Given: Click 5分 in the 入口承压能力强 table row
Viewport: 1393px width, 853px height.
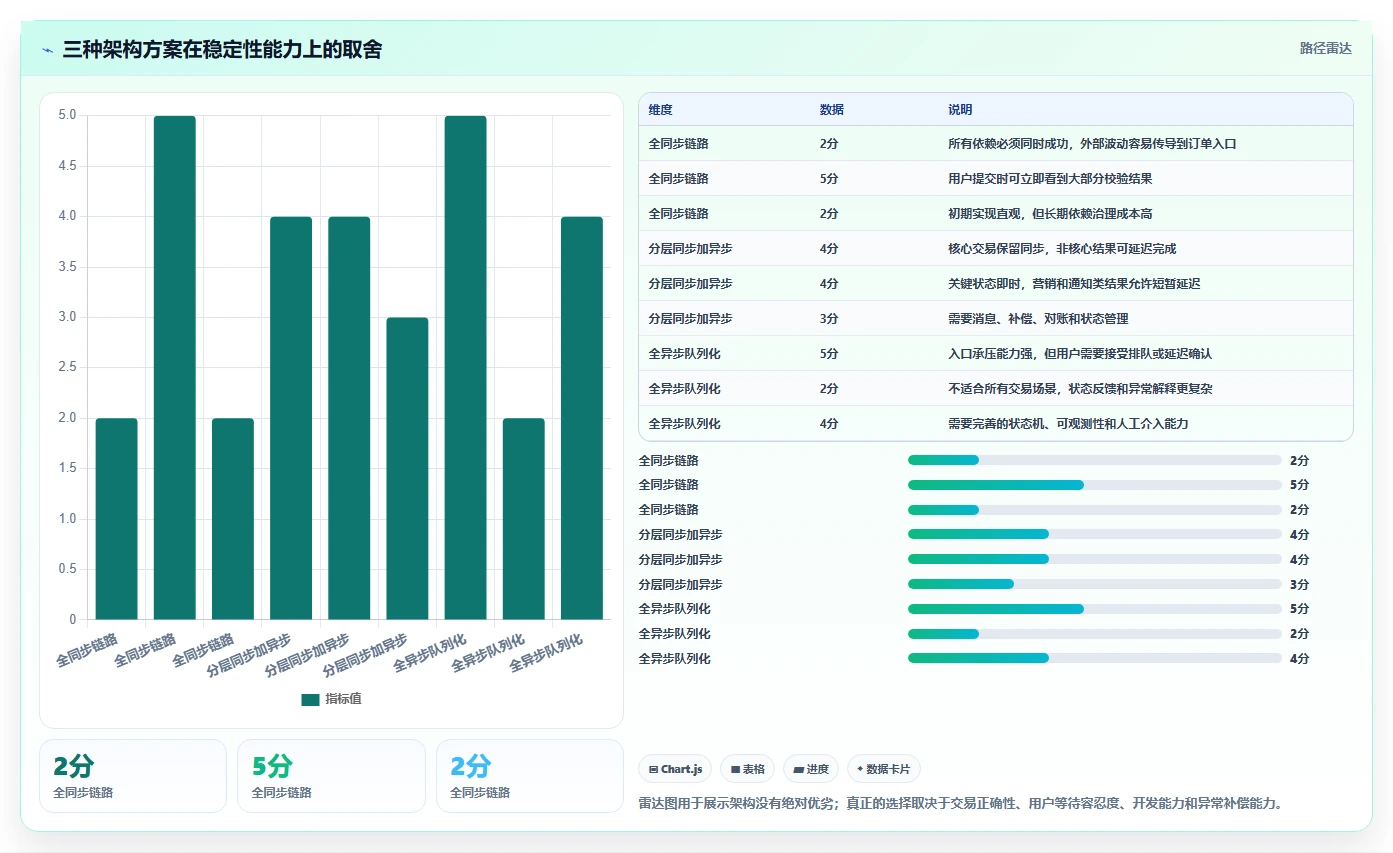Looking at the screenshot, I should point(829,354).
